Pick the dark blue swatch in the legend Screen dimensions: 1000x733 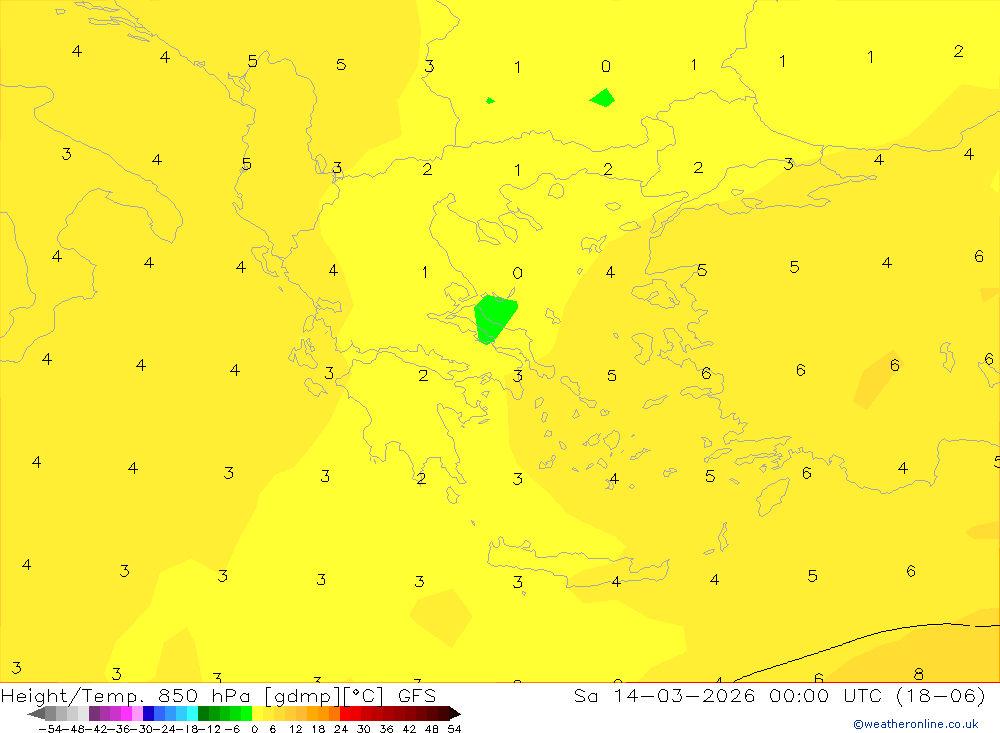pos(148,713)
